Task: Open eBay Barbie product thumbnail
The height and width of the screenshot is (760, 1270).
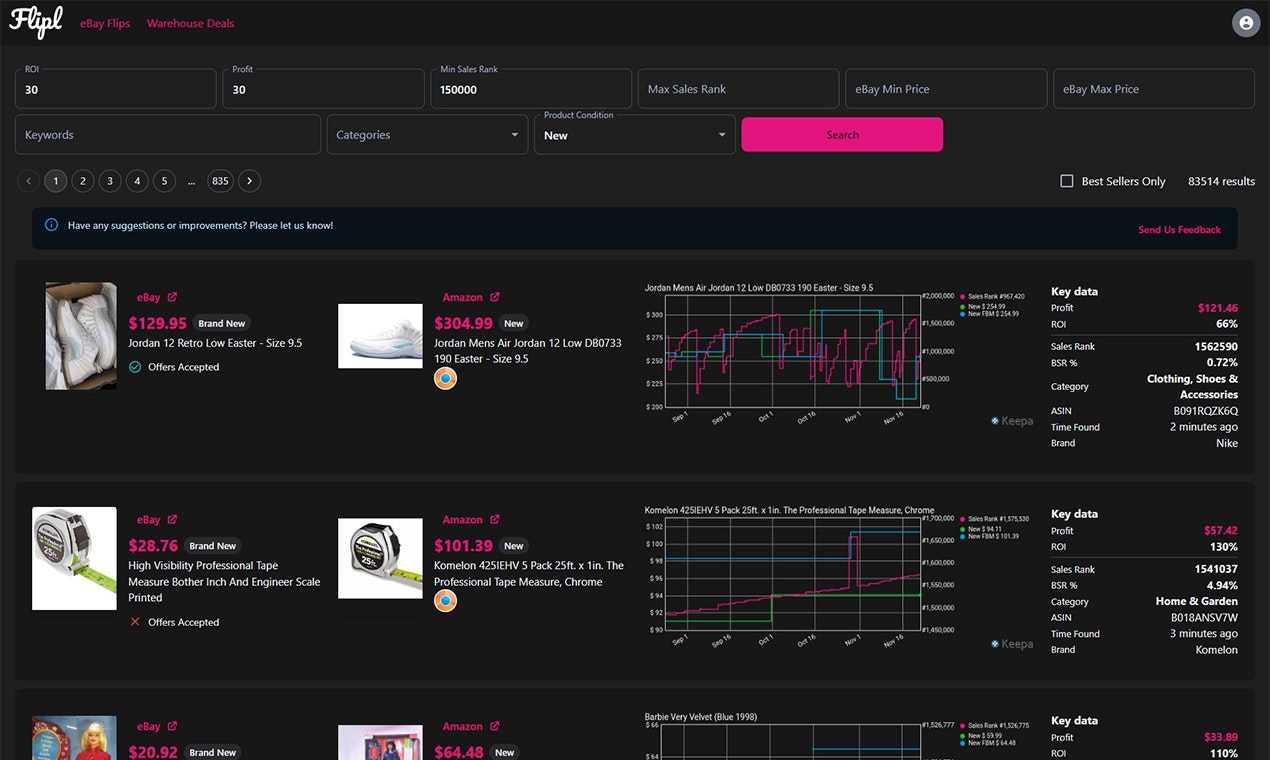Action: coord(74,738)
